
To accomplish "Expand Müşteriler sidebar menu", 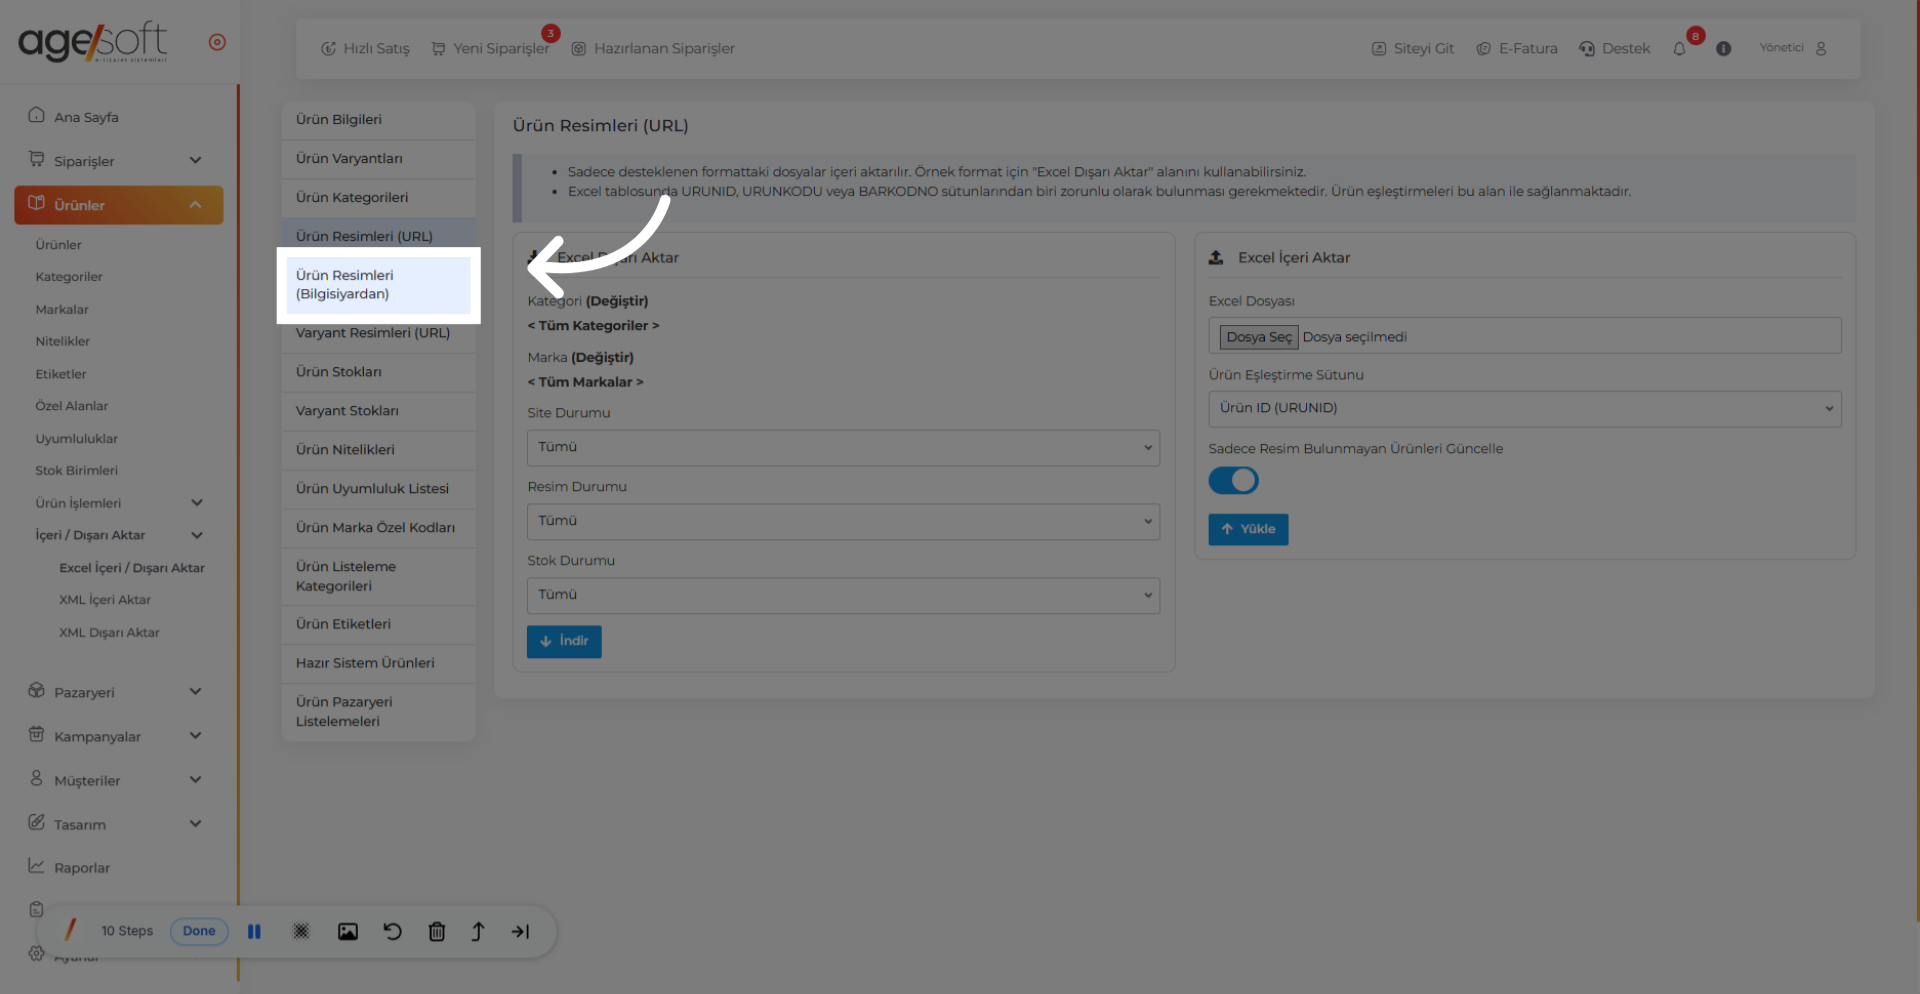I will tap(117, 780).
